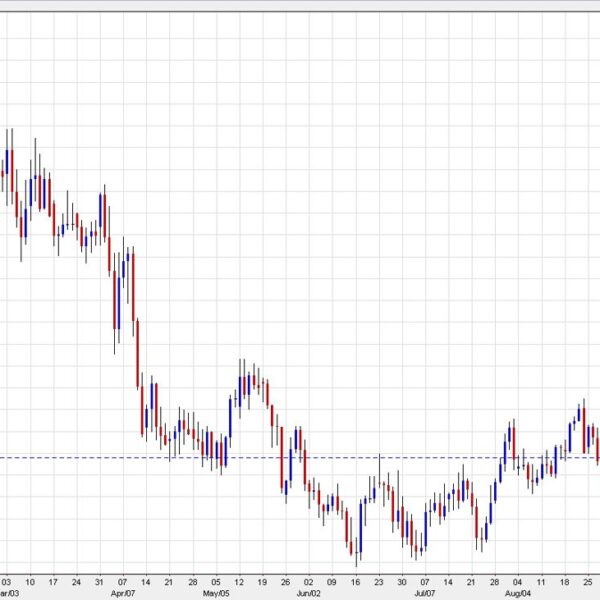Click the long-wick candle touching dashed line in June
Viewport: 600px width, 600px height.
pyautogui.click(x=379, y=480)
